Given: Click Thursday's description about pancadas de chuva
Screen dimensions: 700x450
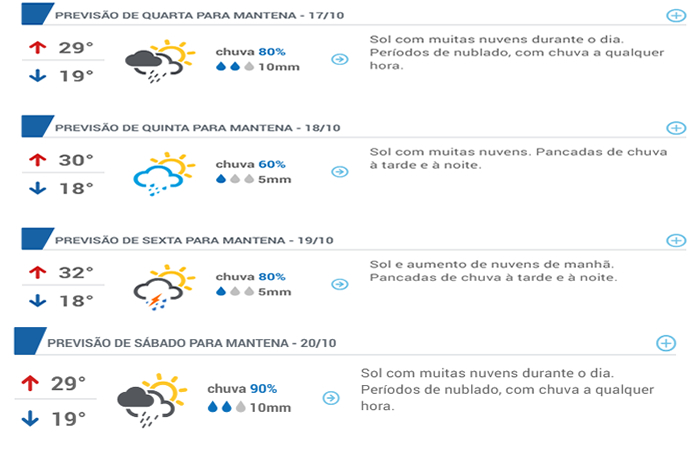Looking at the screenshot, I should tap(518, 158).
